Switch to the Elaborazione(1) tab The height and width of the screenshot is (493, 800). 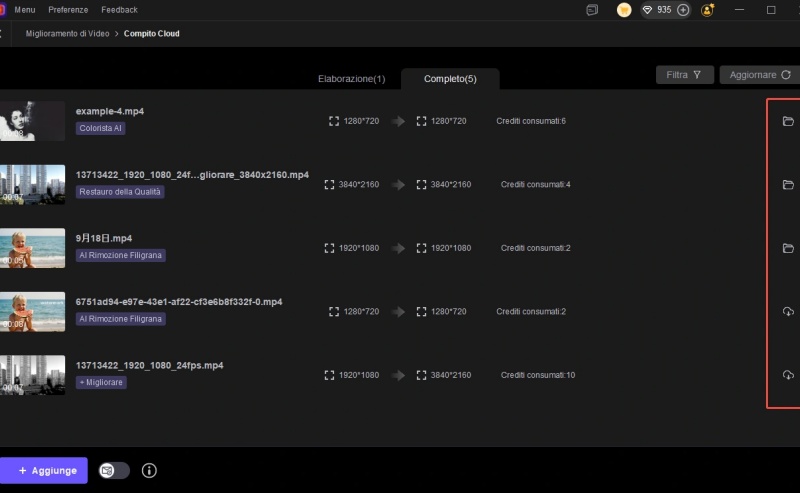(x=352, y=79)
